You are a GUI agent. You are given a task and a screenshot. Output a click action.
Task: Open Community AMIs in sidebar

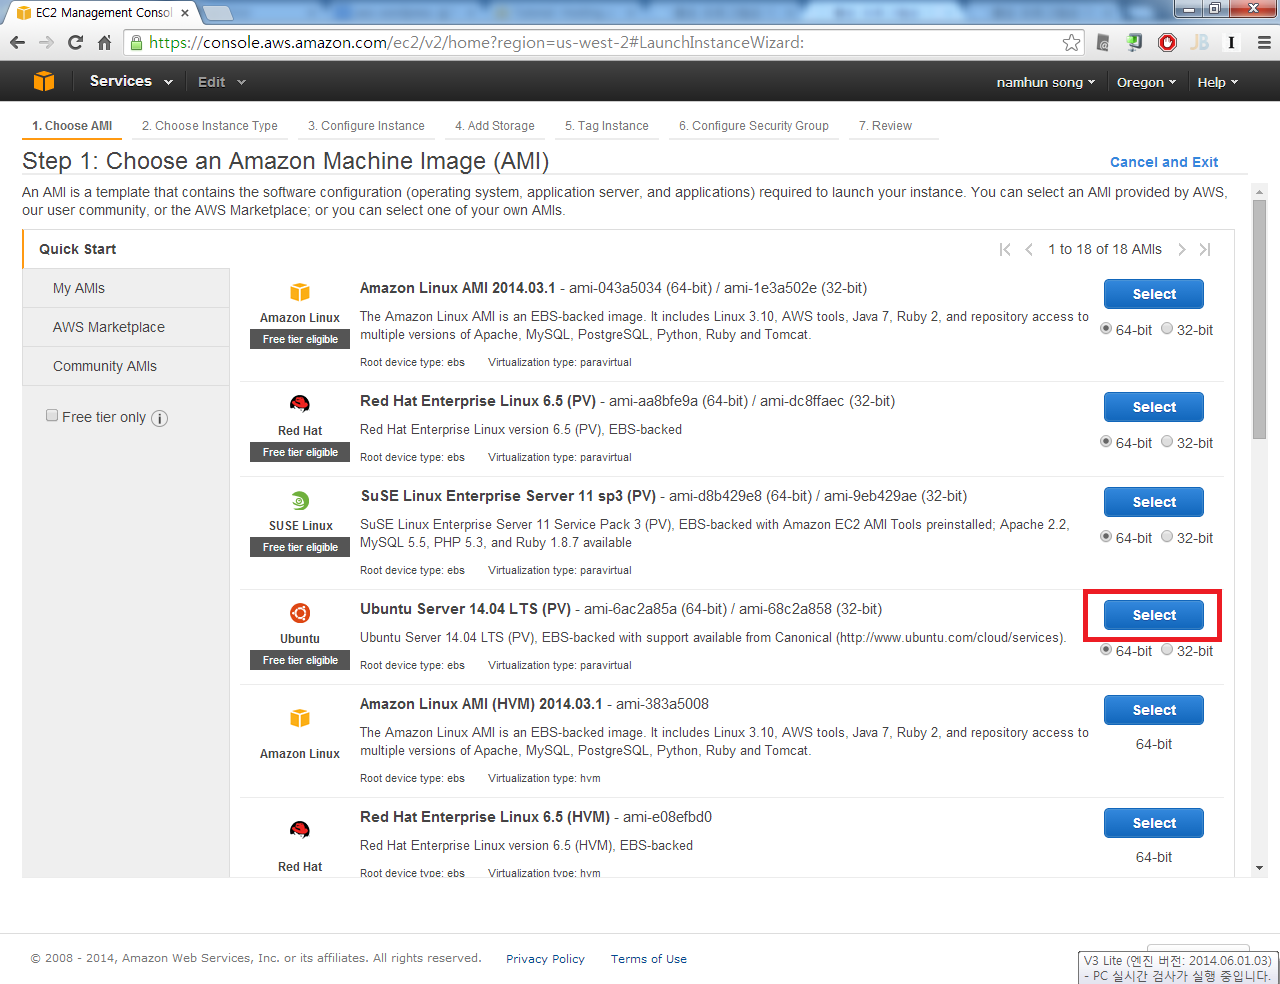point(126,366)
